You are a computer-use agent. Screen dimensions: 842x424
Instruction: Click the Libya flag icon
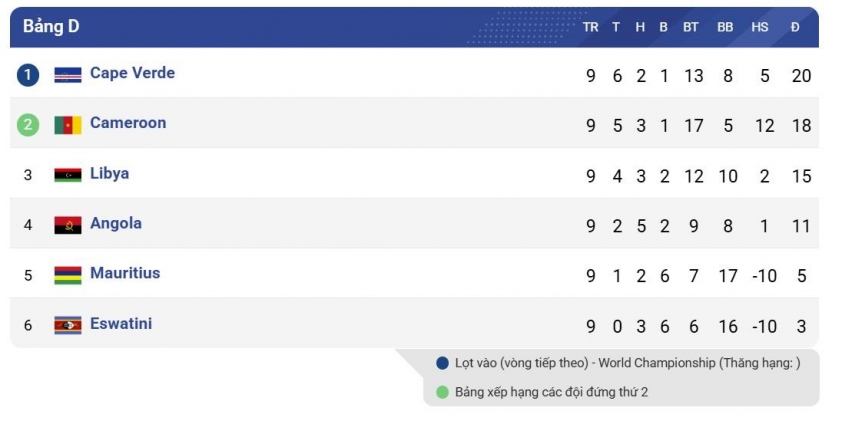pyautogui.click(x=68, y=175)
